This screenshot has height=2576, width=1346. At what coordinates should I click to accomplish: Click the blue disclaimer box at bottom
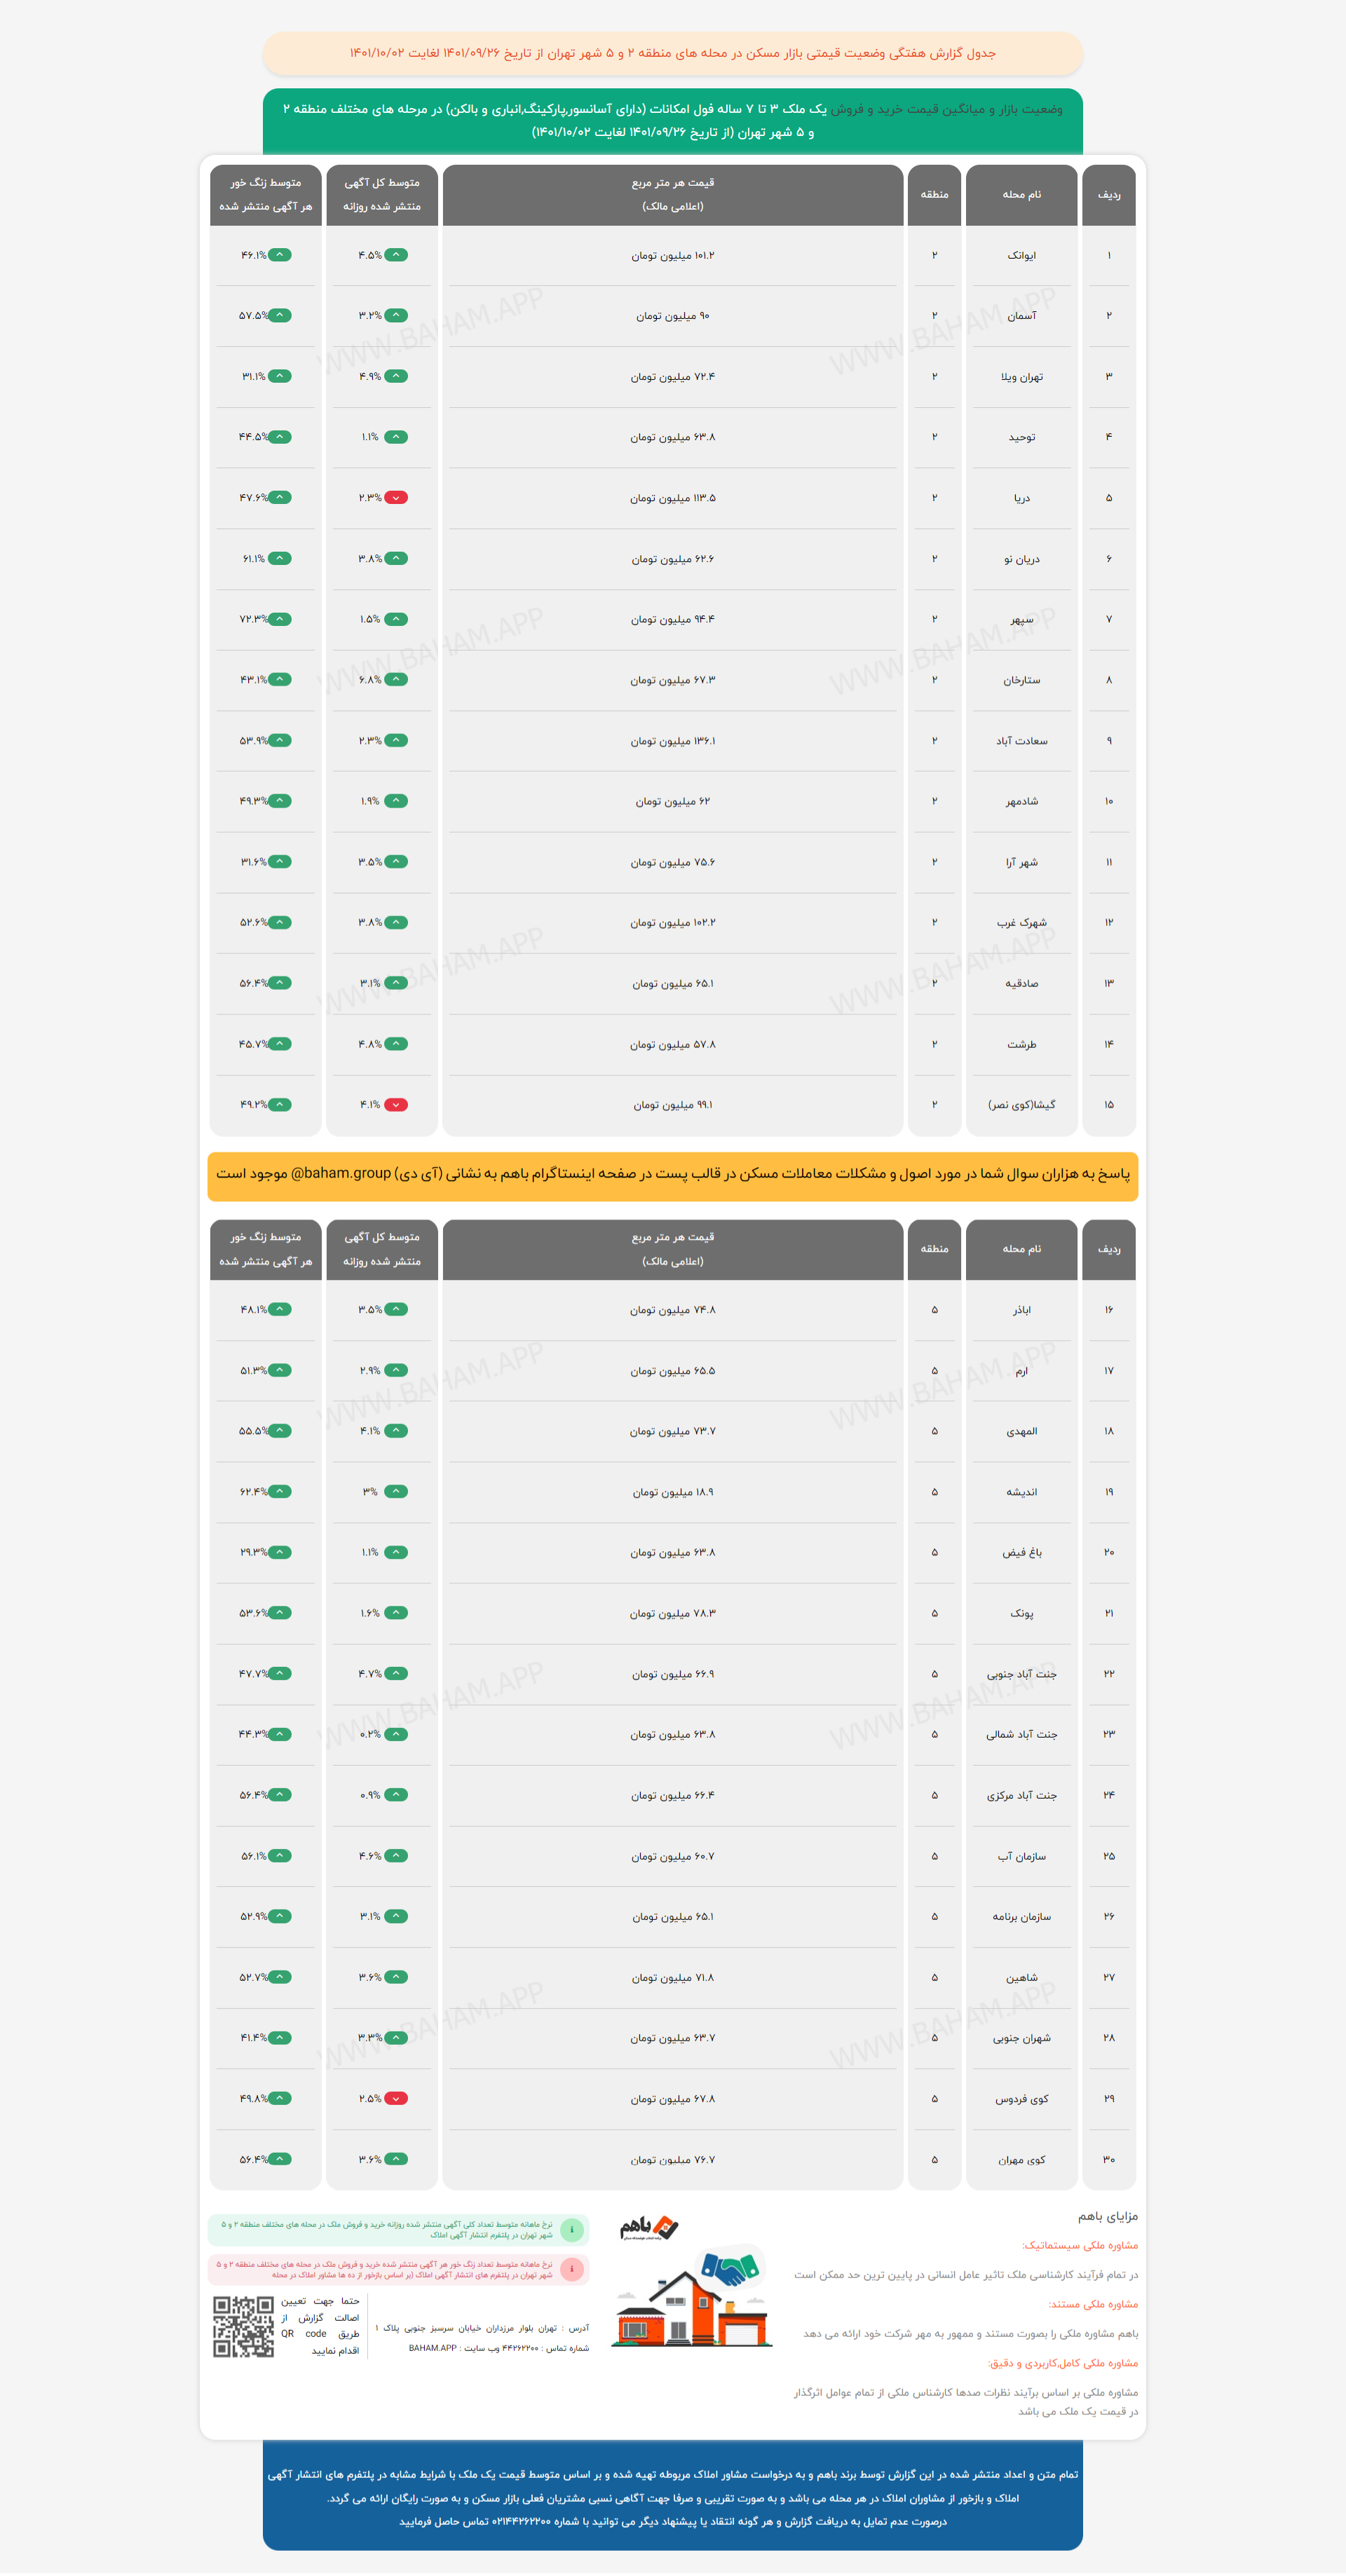pyautogui.click(x=672, y=2497)
